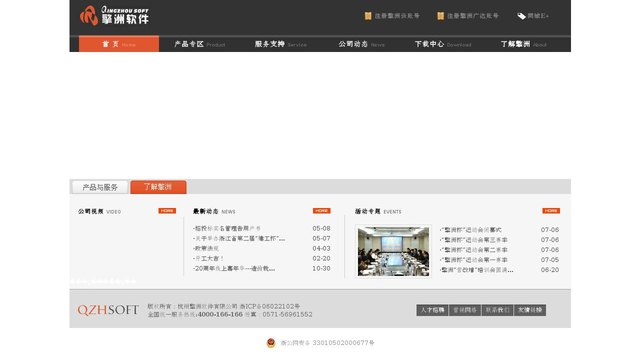
Task: Click the fax number 0571-56961552
Action: point(287,314)
